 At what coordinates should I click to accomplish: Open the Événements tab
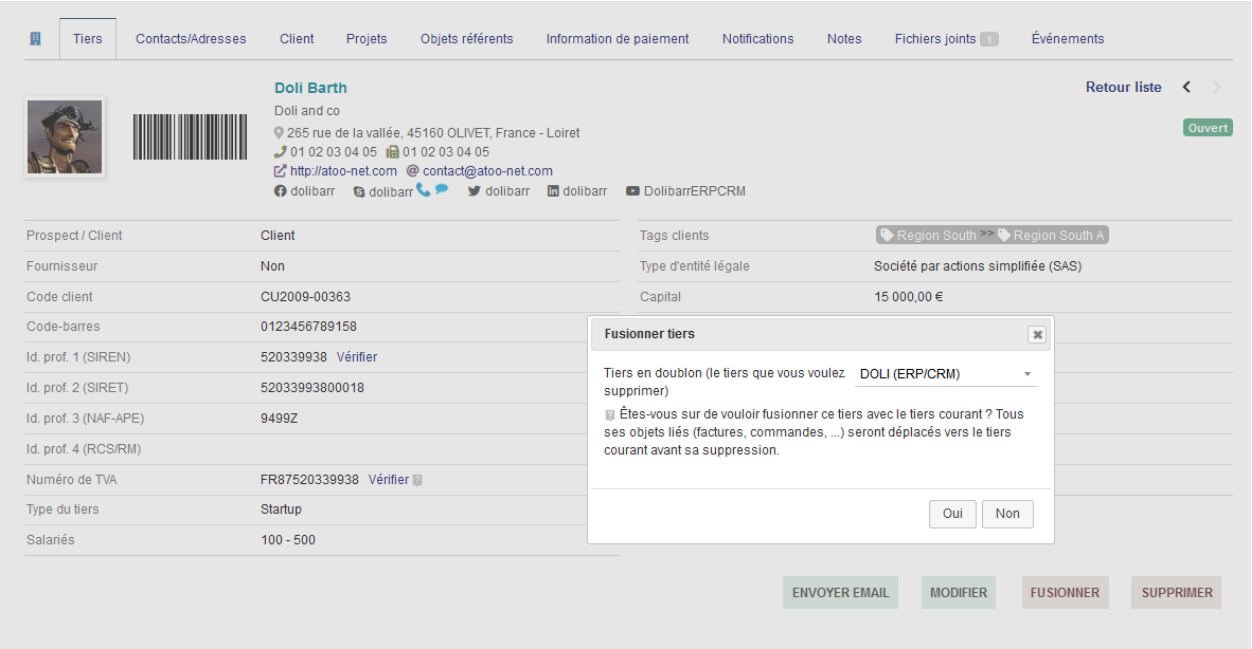[1068, 39]
